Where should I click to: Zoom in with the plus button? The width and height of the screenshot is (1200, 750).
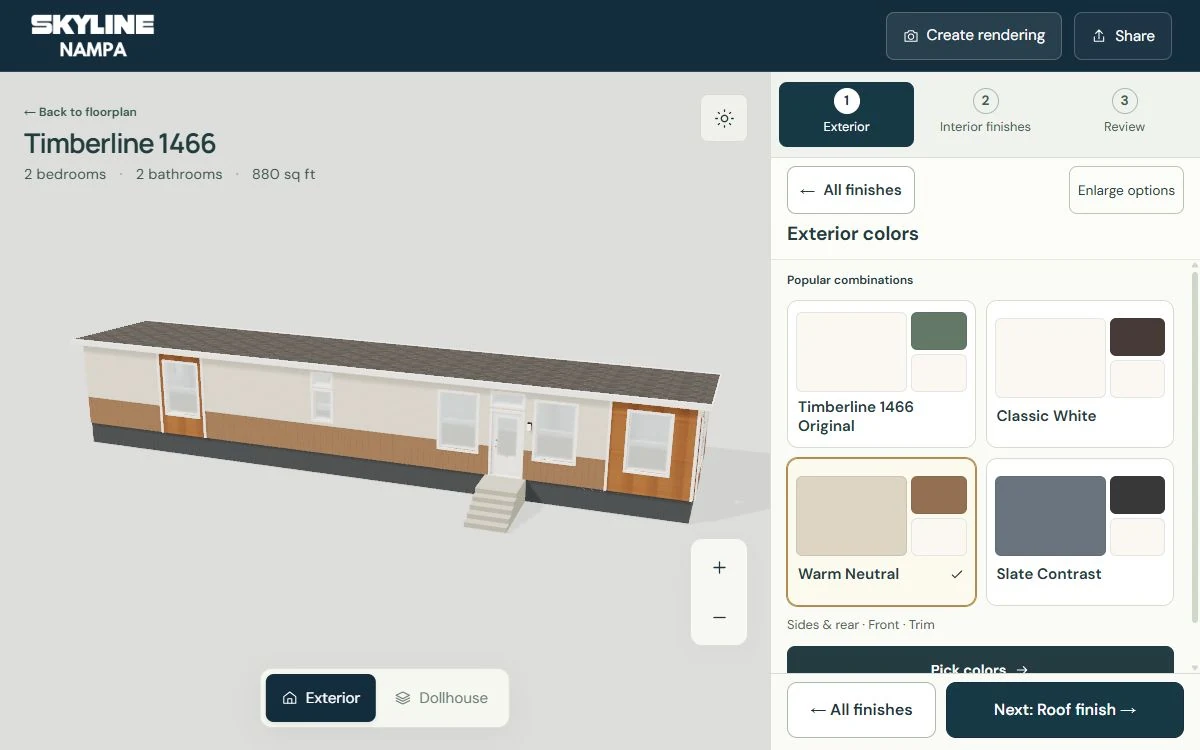(719, 568)
